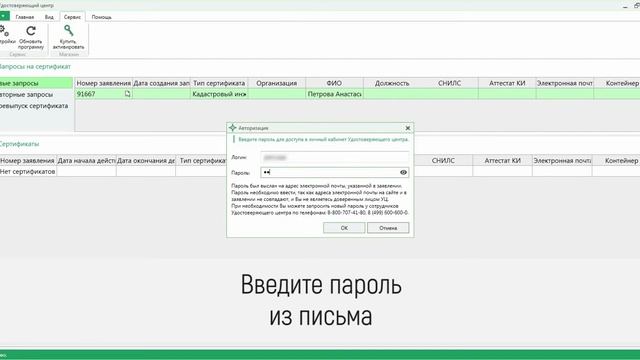Open the Помощь tab
Viewport: 640px width, 360px height.
pyautogui.click(x=101, y=17)
